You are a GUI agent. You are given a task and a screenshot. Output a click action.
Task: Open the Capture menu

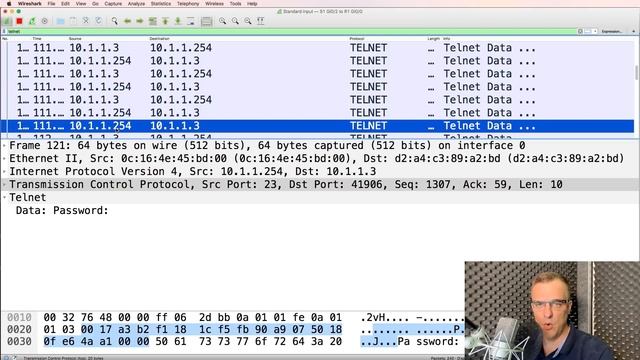click(113, 3)
